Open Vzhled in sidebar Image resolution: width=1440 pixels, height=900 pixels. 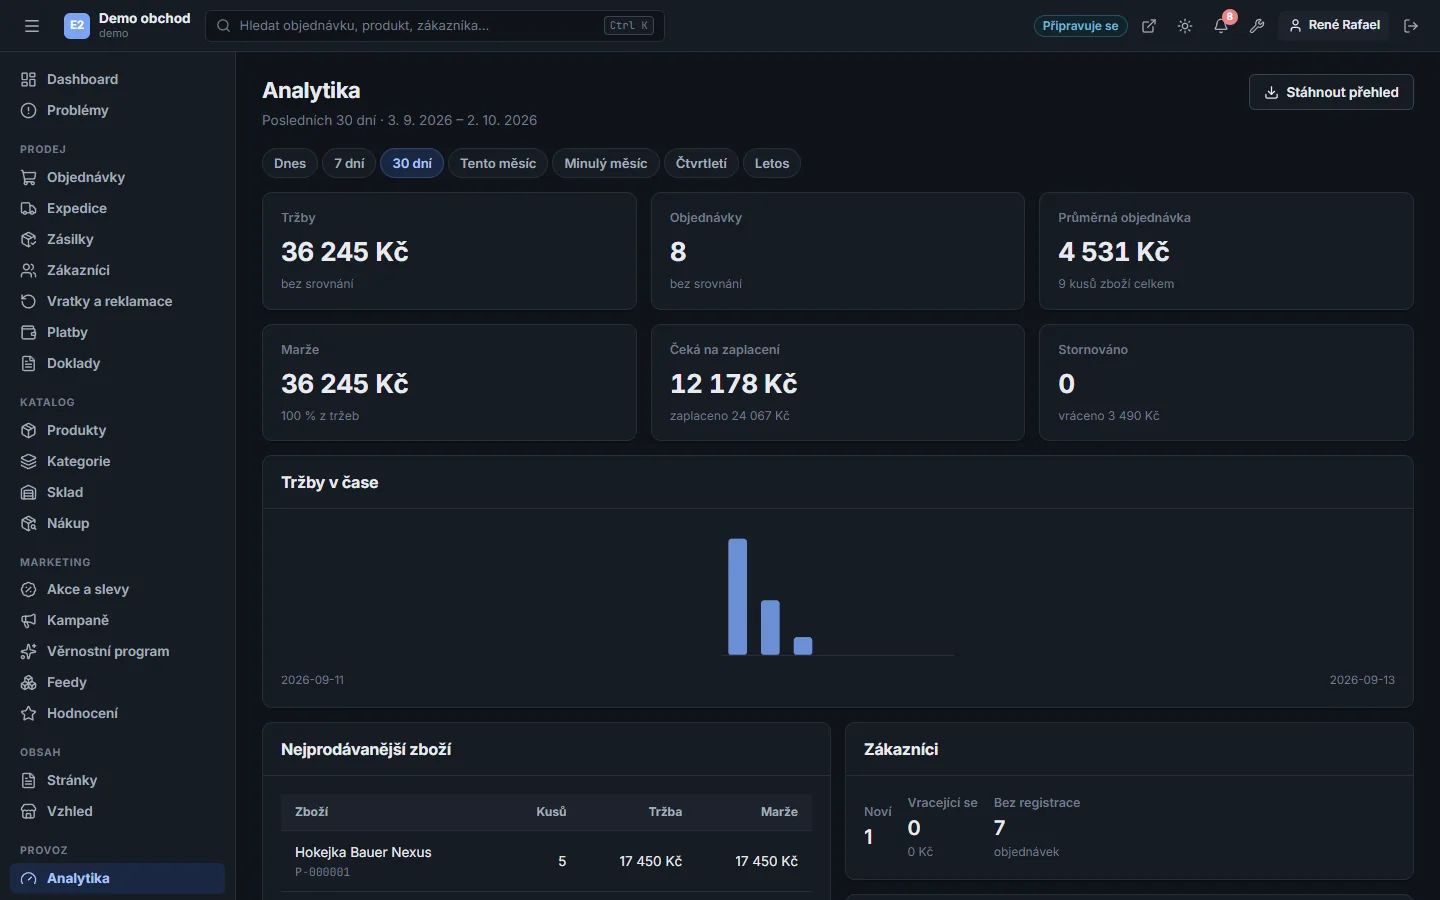117,811
